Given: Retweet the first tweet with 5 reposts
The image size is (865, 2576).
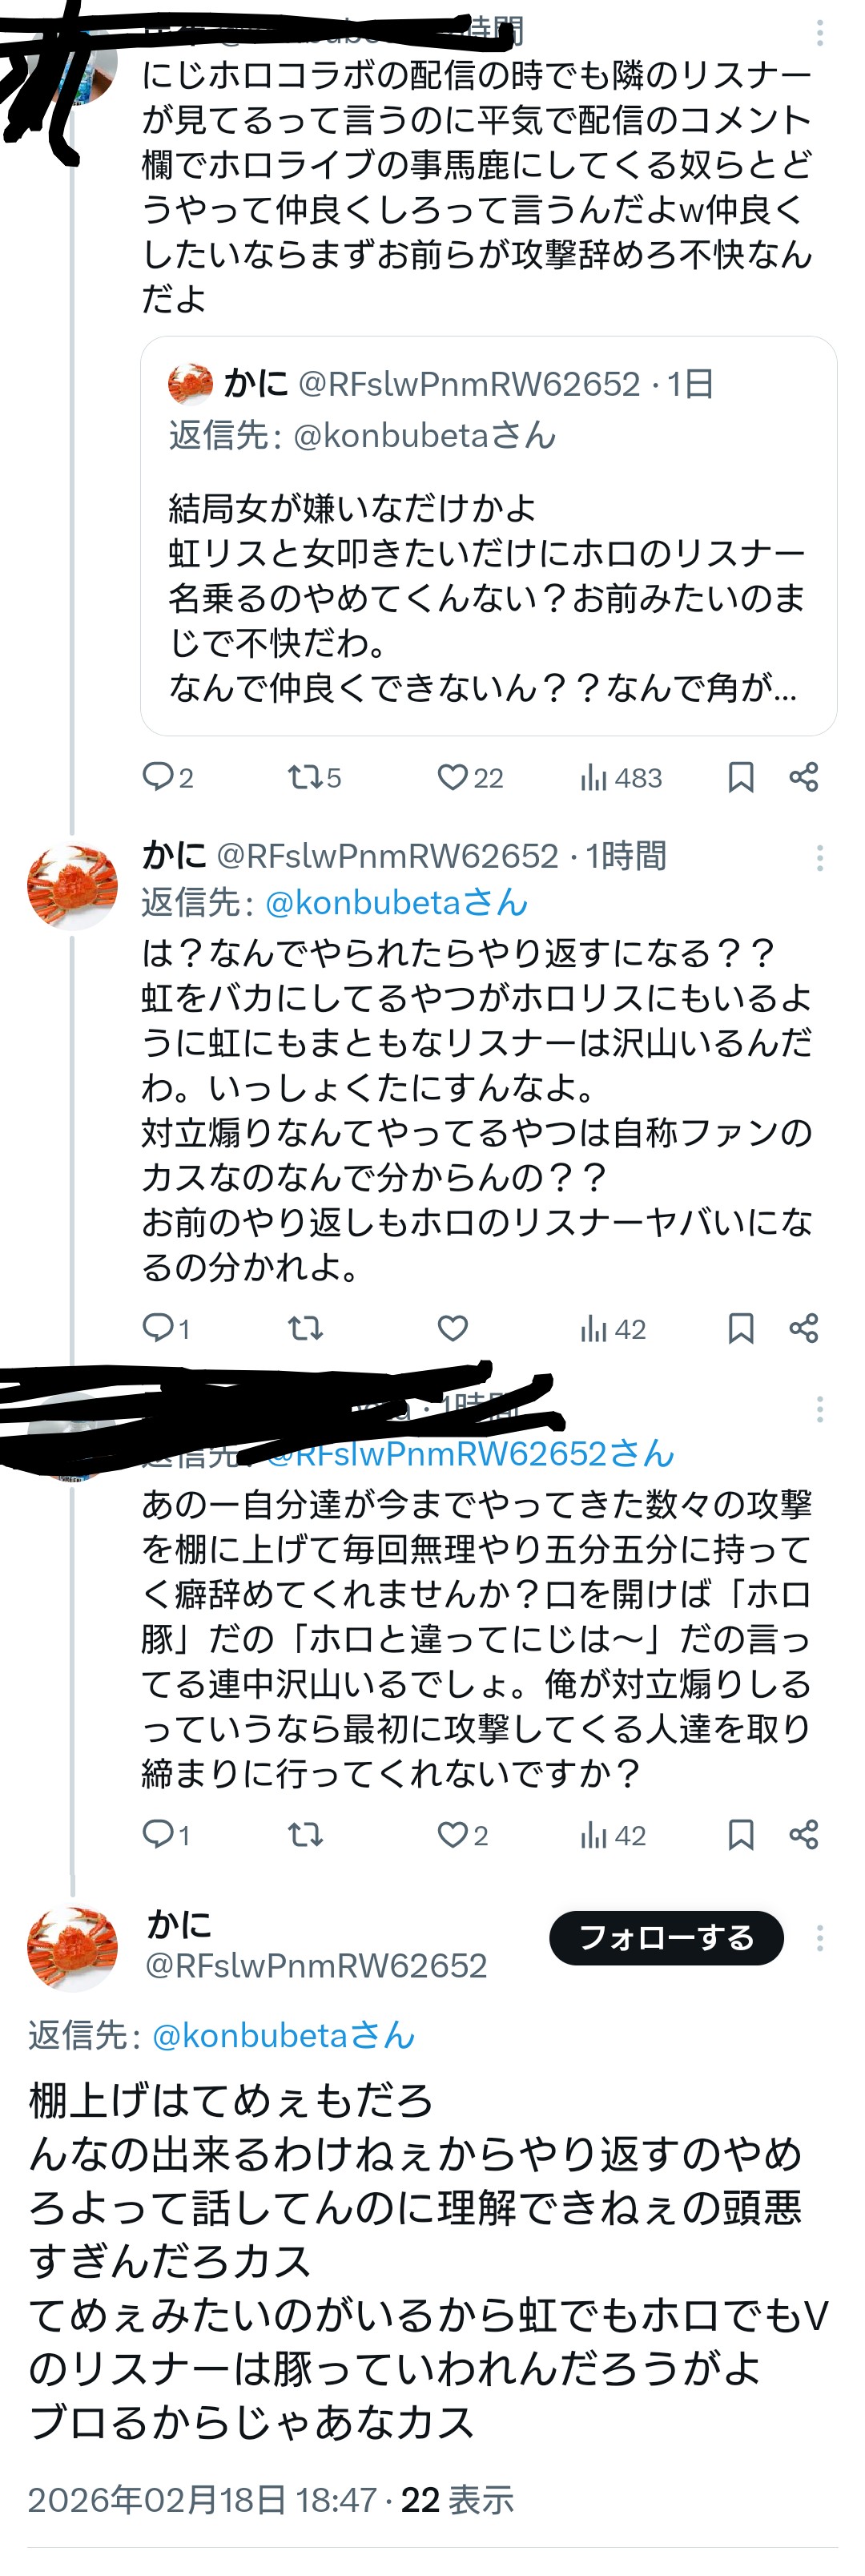Looking at the screenshot, I should tap(302, 777).
